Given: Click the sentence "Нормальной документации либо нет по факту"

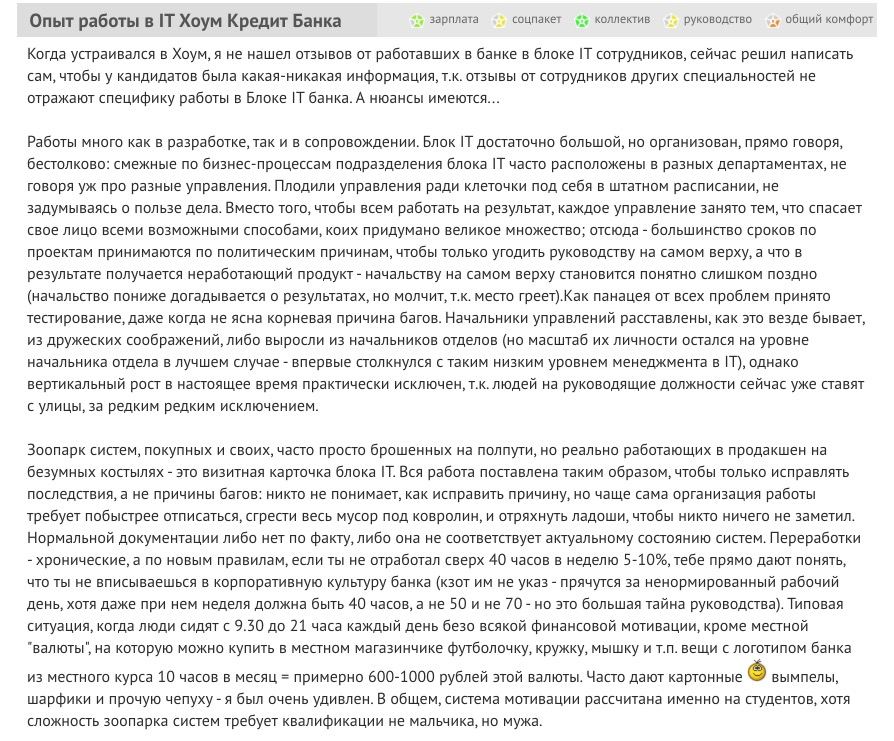Looking at the screenshot, I should (188, 538).
